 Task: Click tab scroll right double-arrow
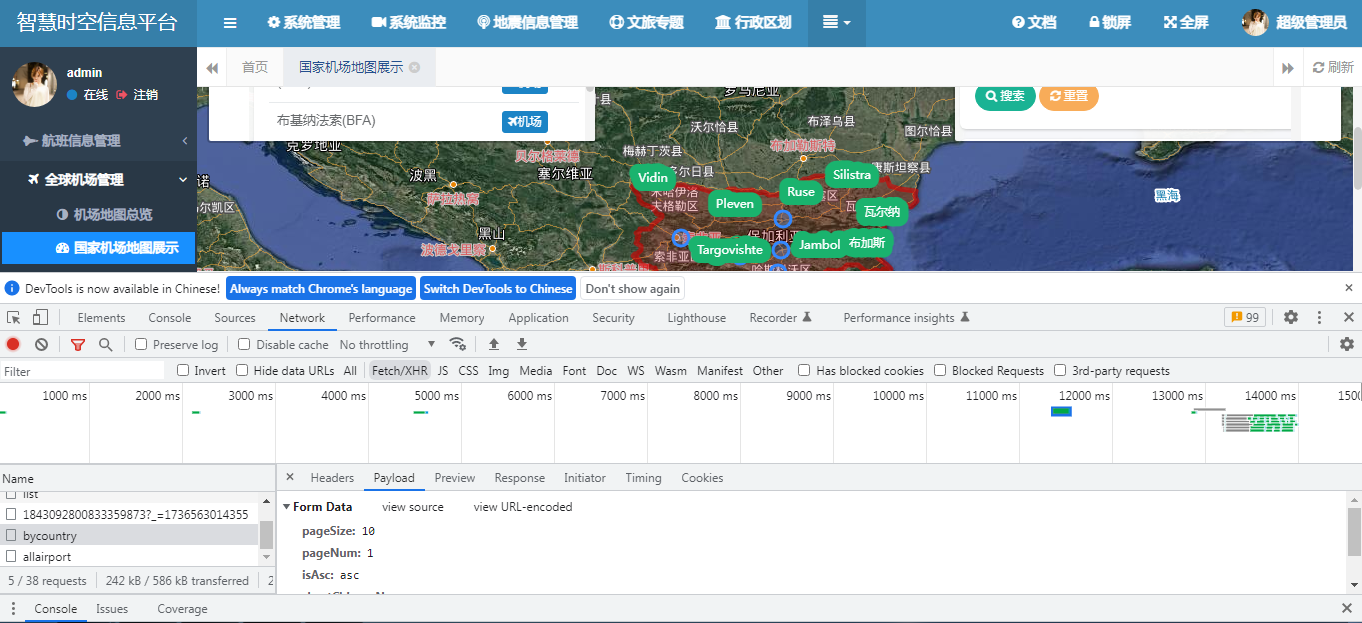[1288, 68]
